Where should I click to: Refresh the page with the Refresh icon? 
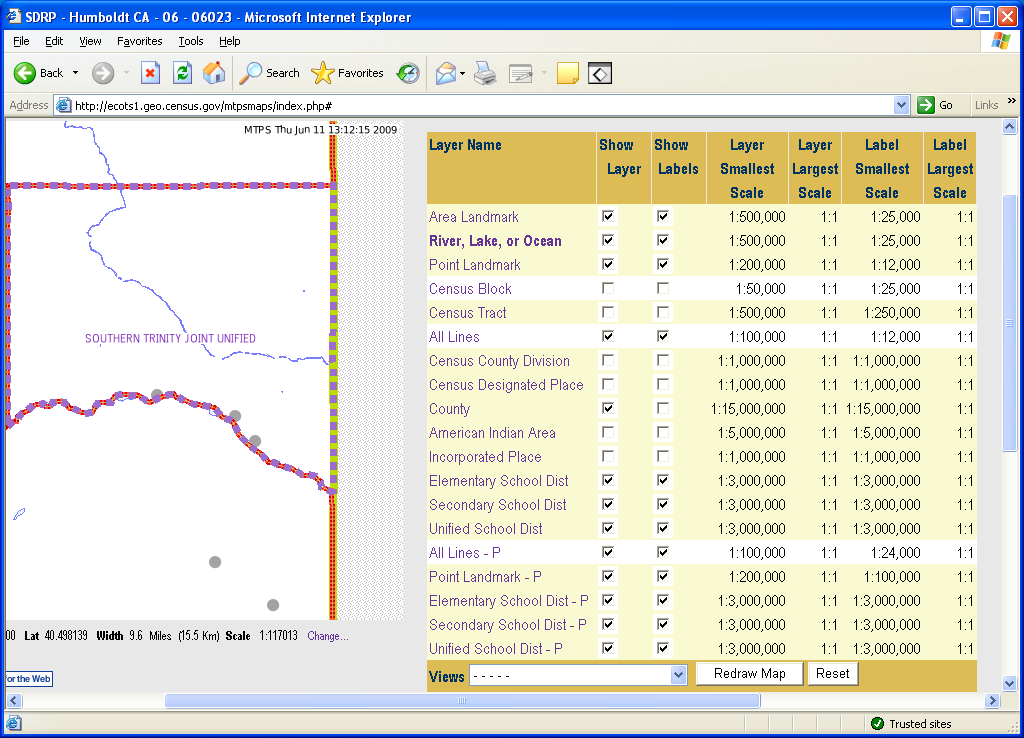182,73
